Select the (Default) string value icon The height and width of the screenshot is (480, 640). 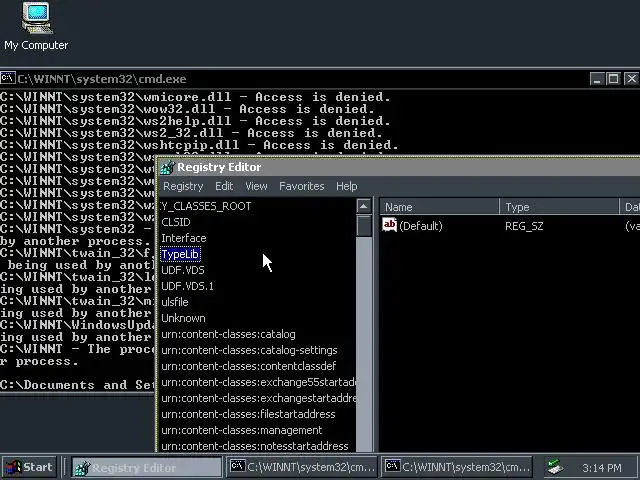(x=389, y=225)
